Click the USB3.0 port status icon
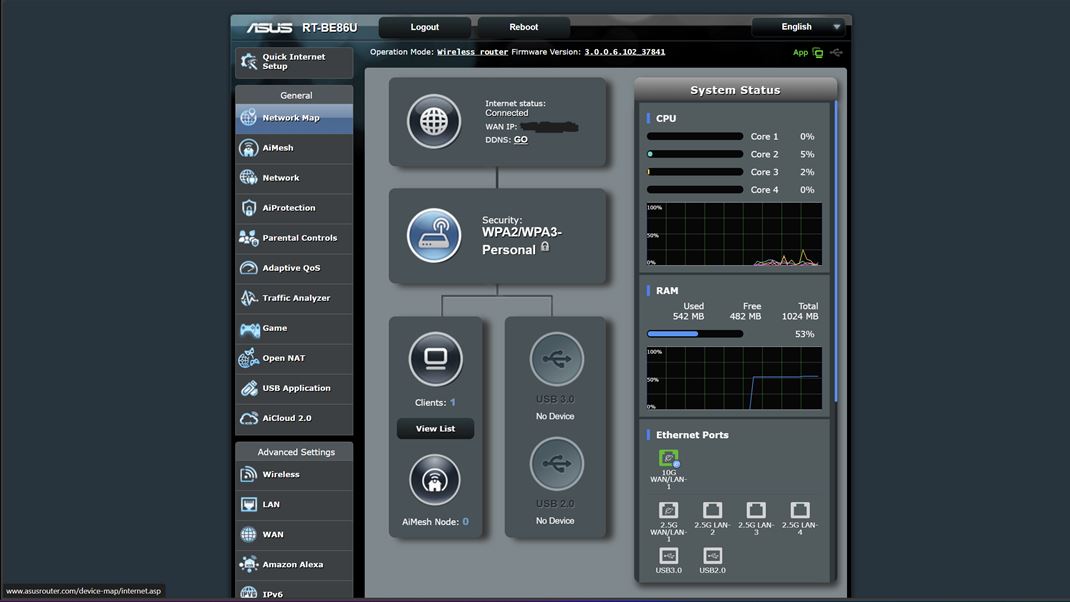The image size is (1070, 602). tap(669, 556)
